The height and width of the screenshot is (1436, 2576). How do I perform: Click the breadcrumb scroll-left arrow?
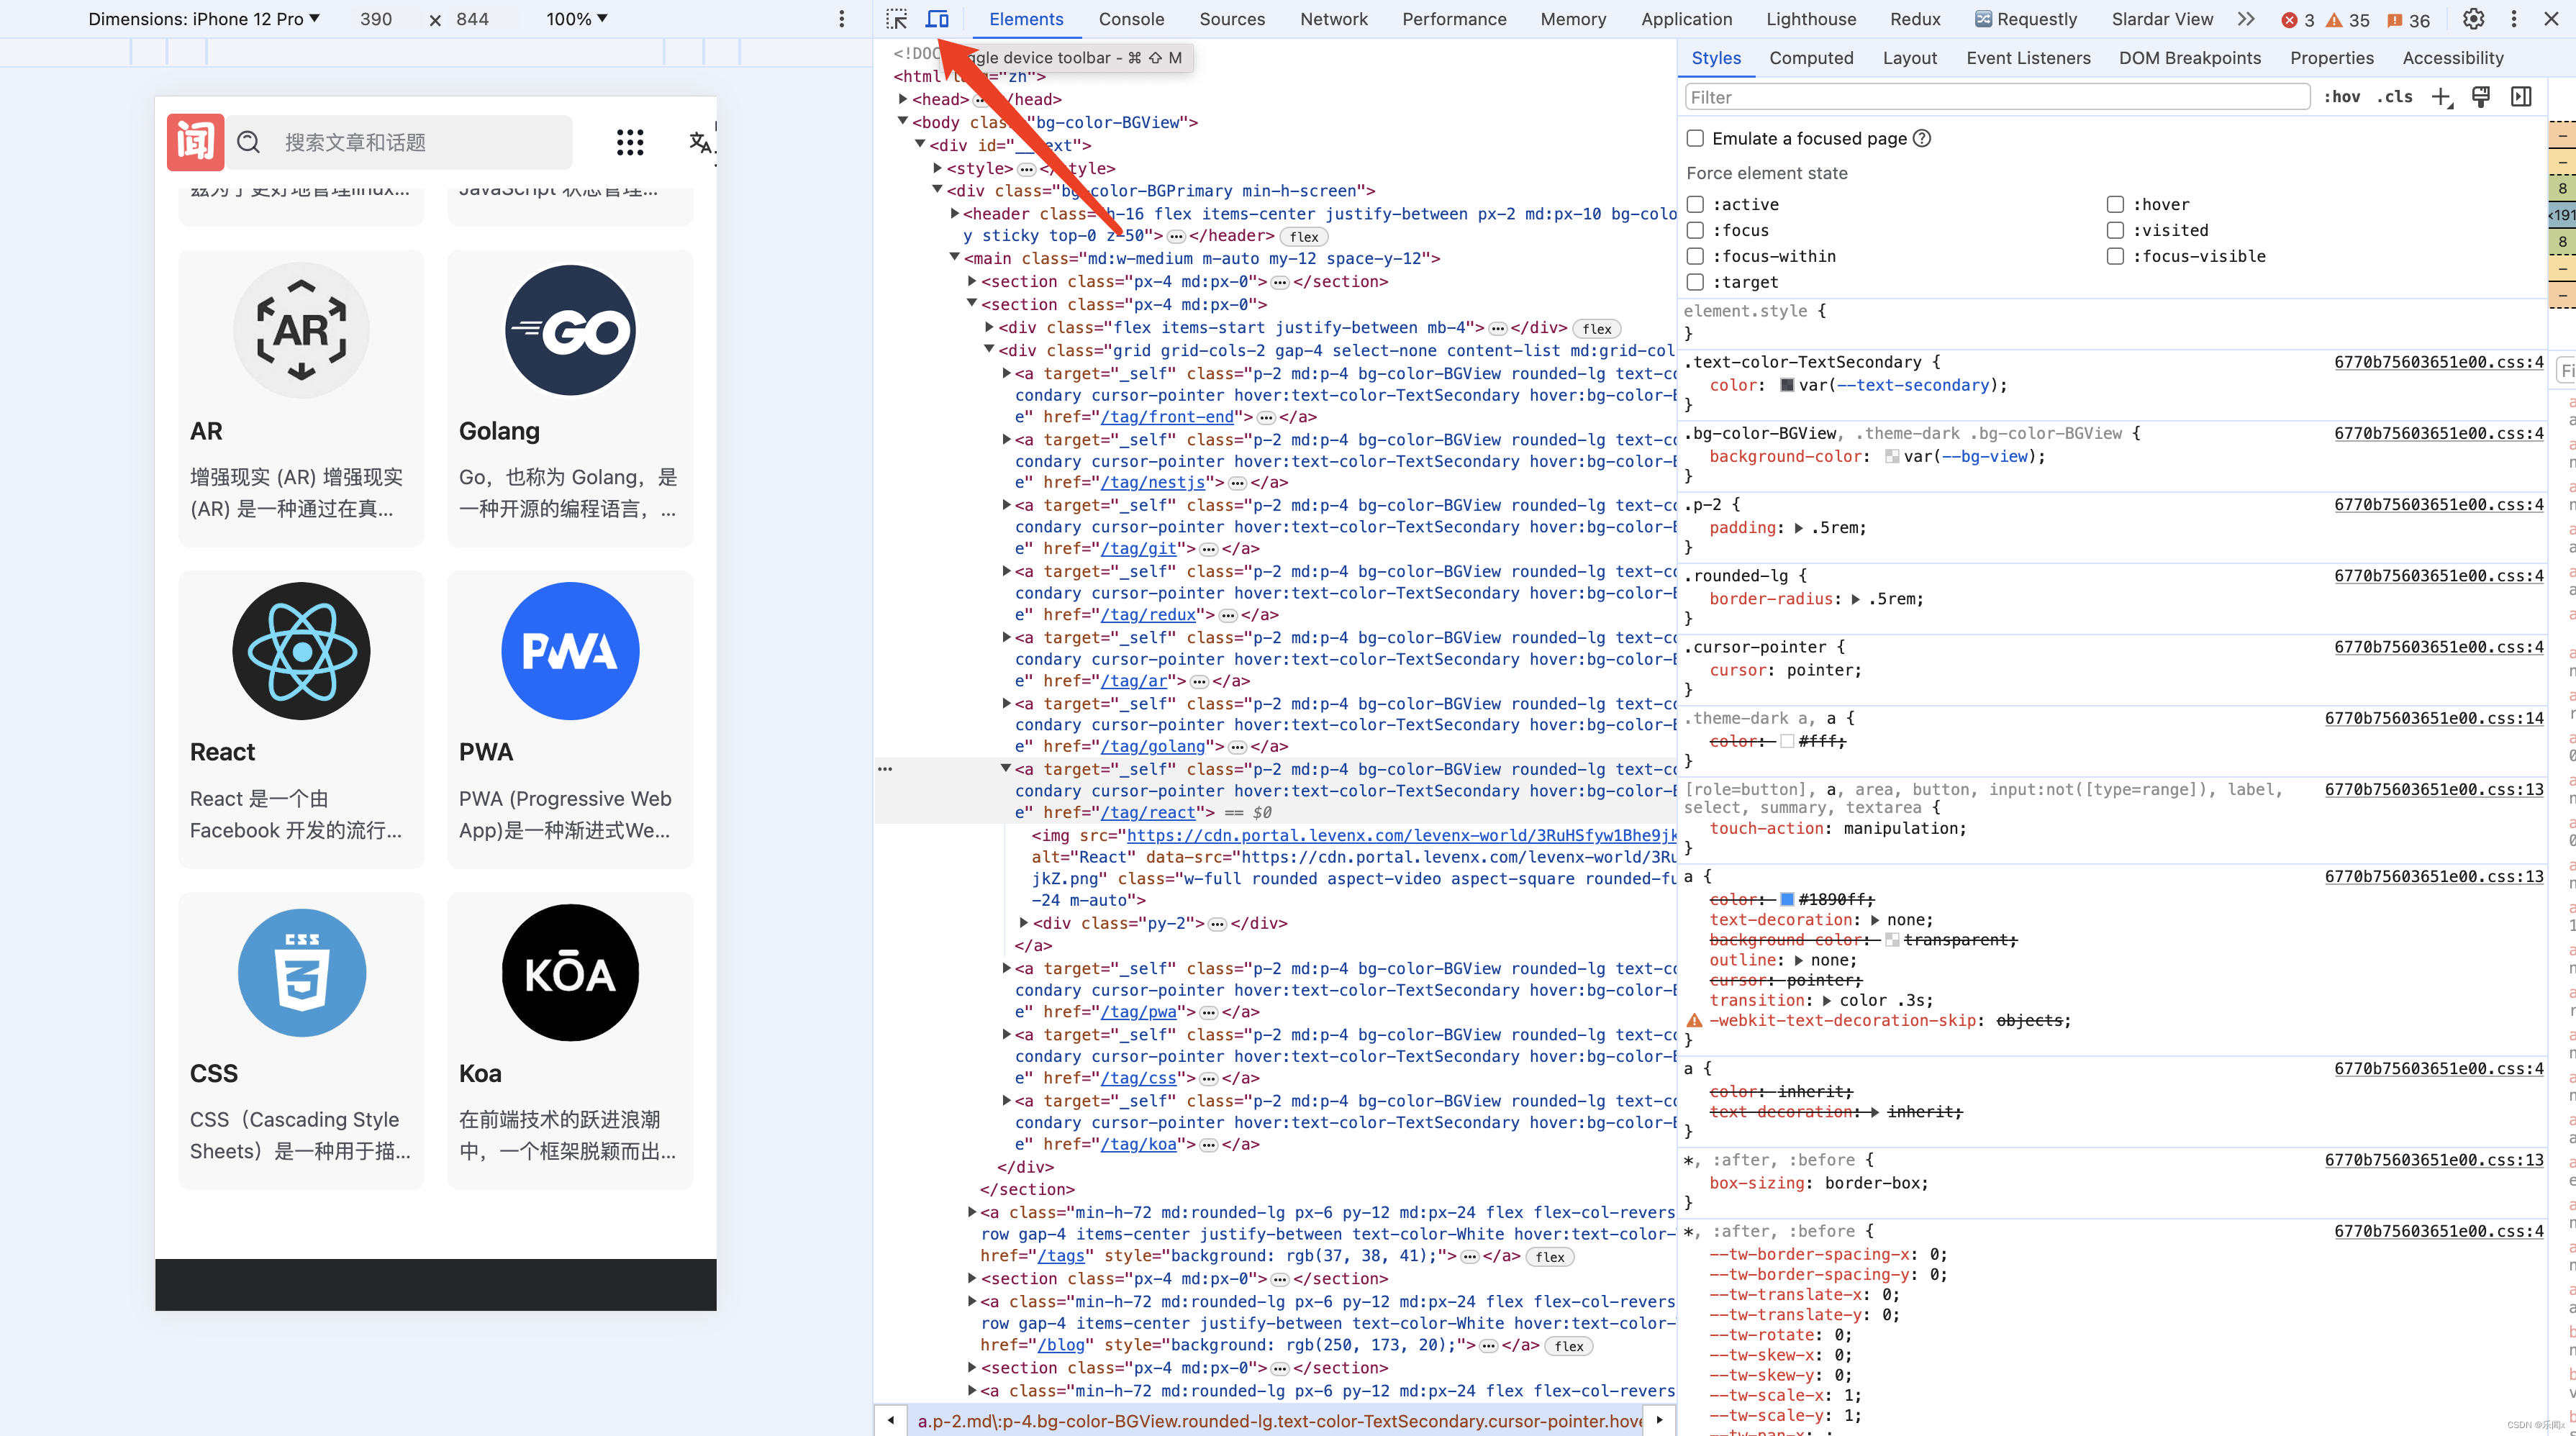891,1419
